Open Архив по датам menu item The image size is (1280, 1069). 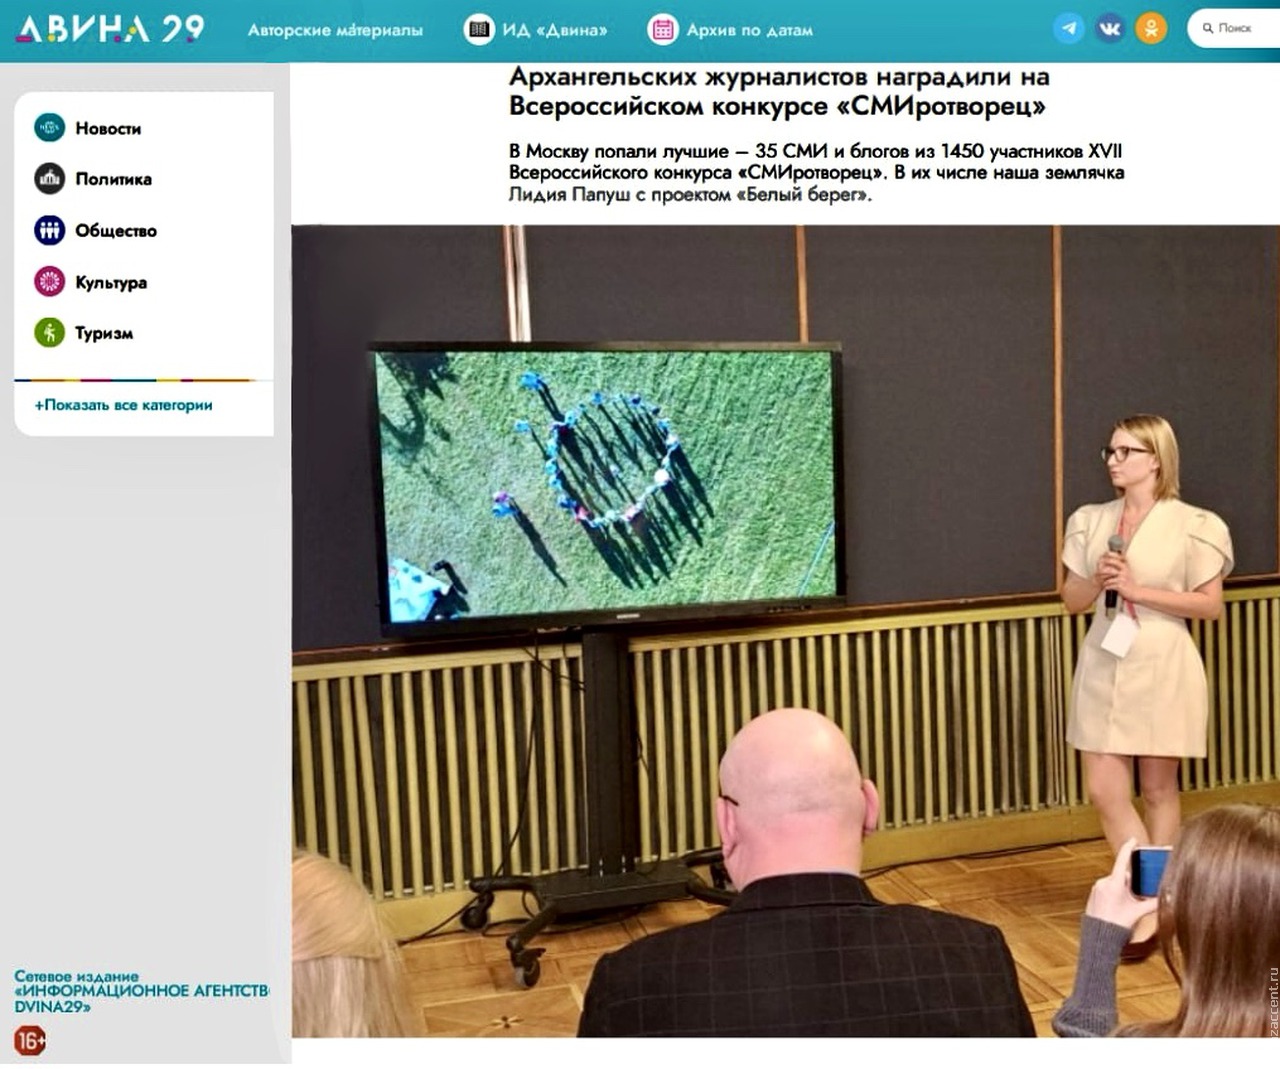click(749, 30)
